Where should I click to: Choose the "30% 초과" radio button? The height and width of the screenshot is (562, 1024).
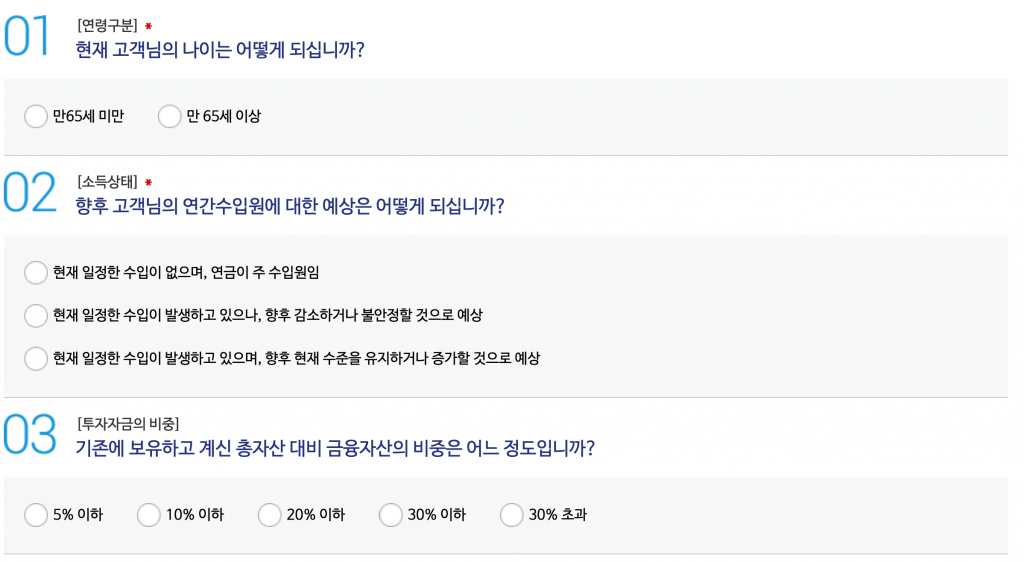click(x=512, y=515)
